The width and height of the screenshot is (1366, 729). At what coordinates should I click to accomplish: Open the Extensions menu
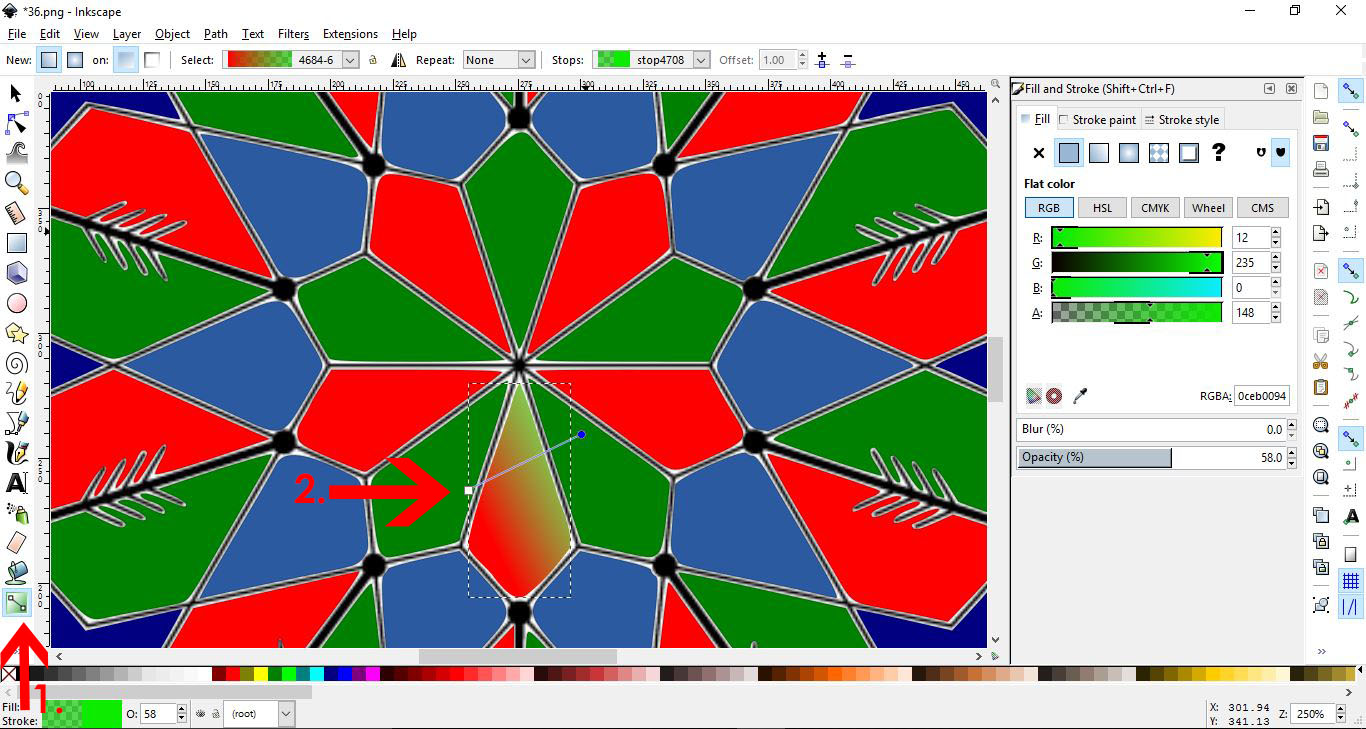tap(350, 34)
